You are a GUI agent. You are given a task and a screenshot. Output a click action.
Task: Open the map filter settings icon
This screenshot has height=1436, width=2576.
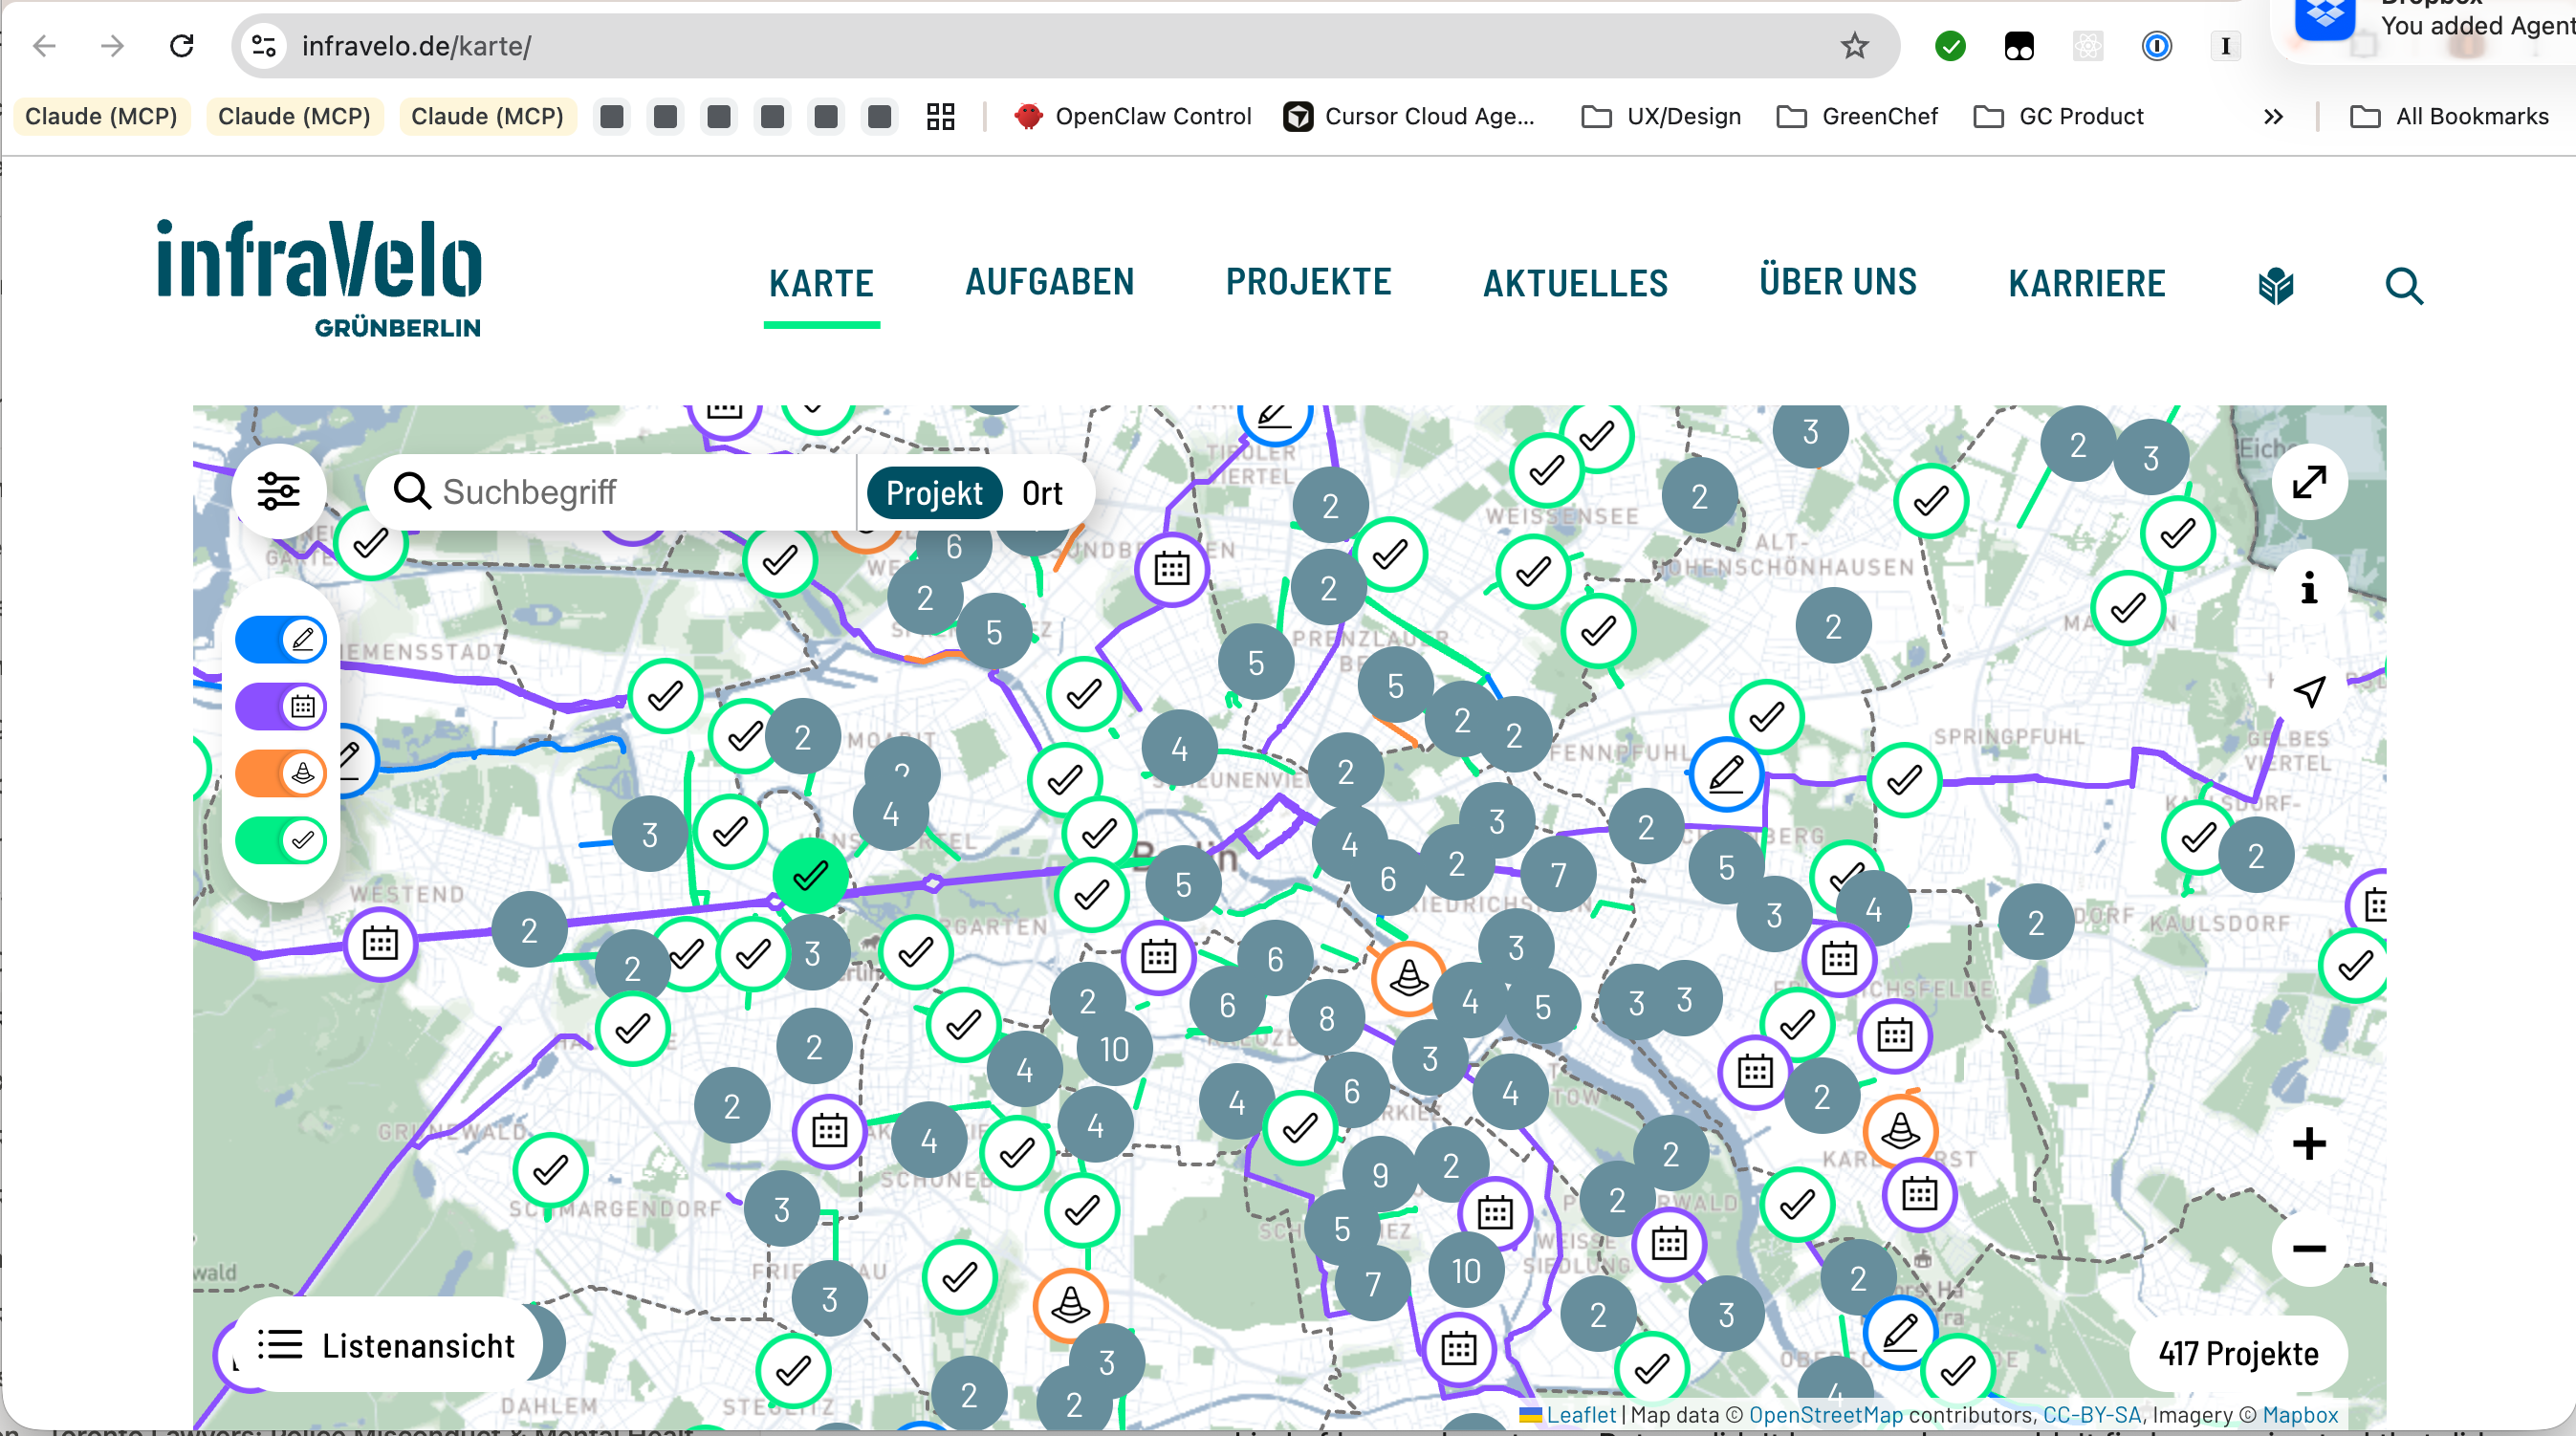(x=280, y=490)
